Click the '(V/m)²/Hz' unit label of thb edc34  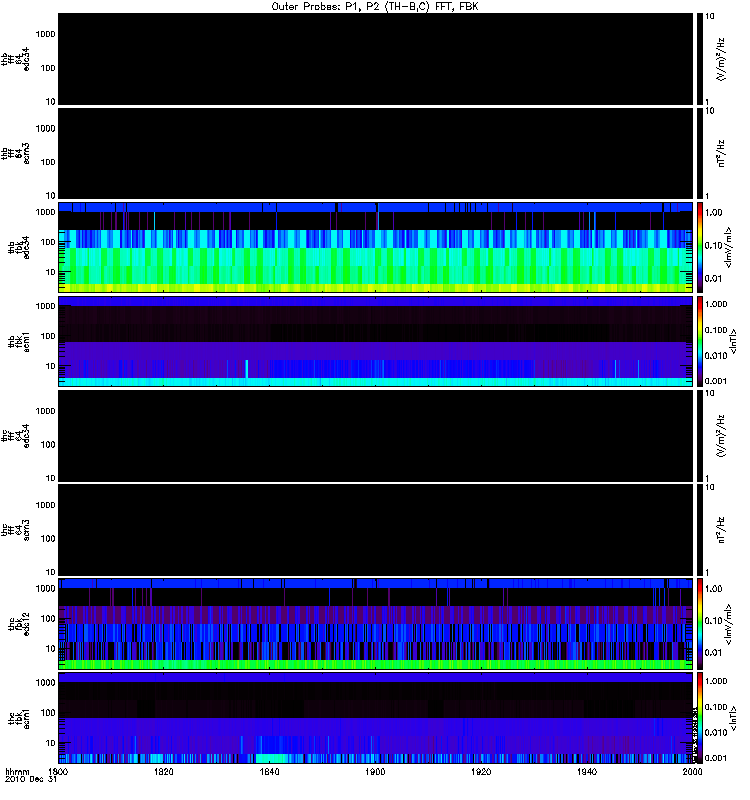[721, 59]
